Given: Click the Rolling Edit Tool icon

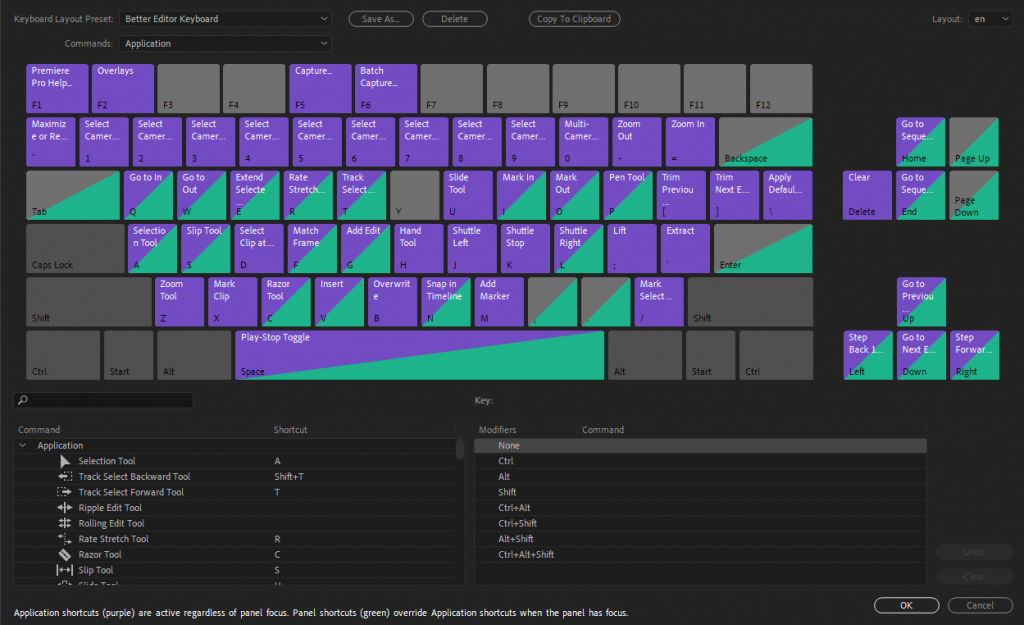Looking at the screenshot, I should 66,523.
